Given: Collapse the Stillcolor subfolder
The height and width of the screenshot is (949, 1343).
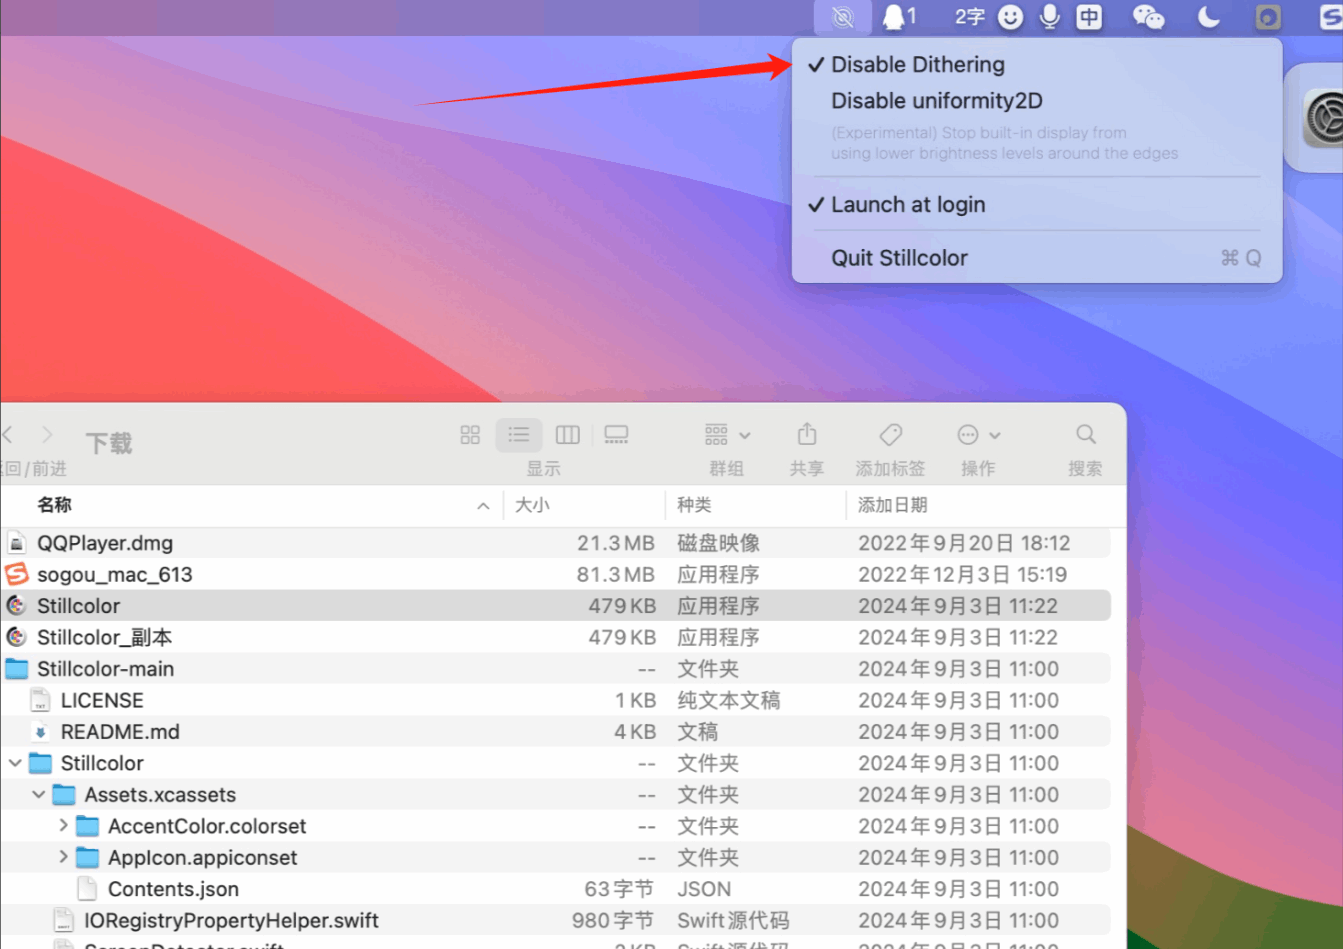Looking at the screenshot, I should point(15,763).
